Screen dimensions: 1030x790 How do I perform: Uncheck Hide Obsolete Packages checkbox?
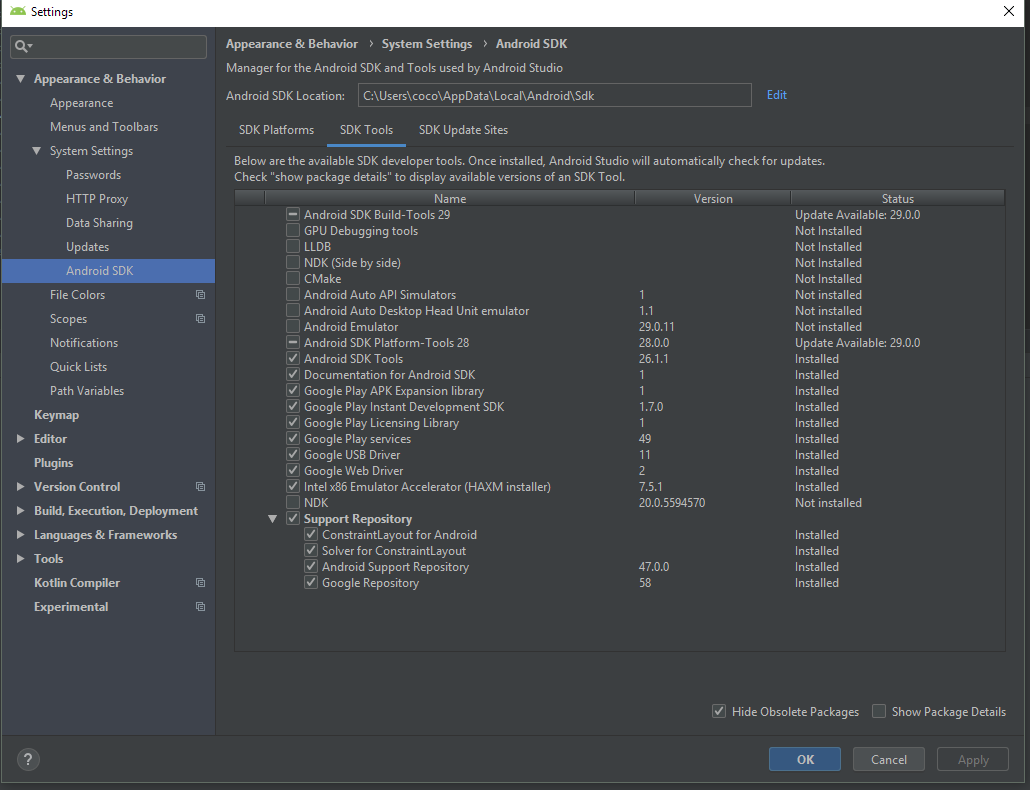click(719, 711)
